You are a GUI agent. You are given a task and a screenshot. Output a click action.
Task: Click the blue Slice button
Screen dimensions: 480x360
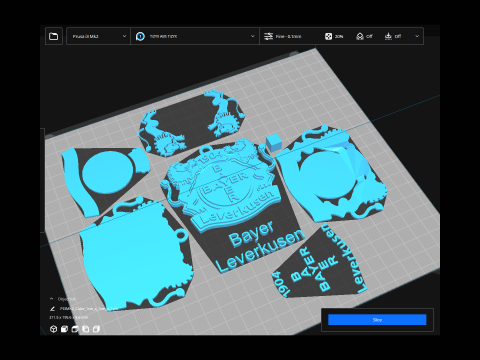tap(377, 320)
